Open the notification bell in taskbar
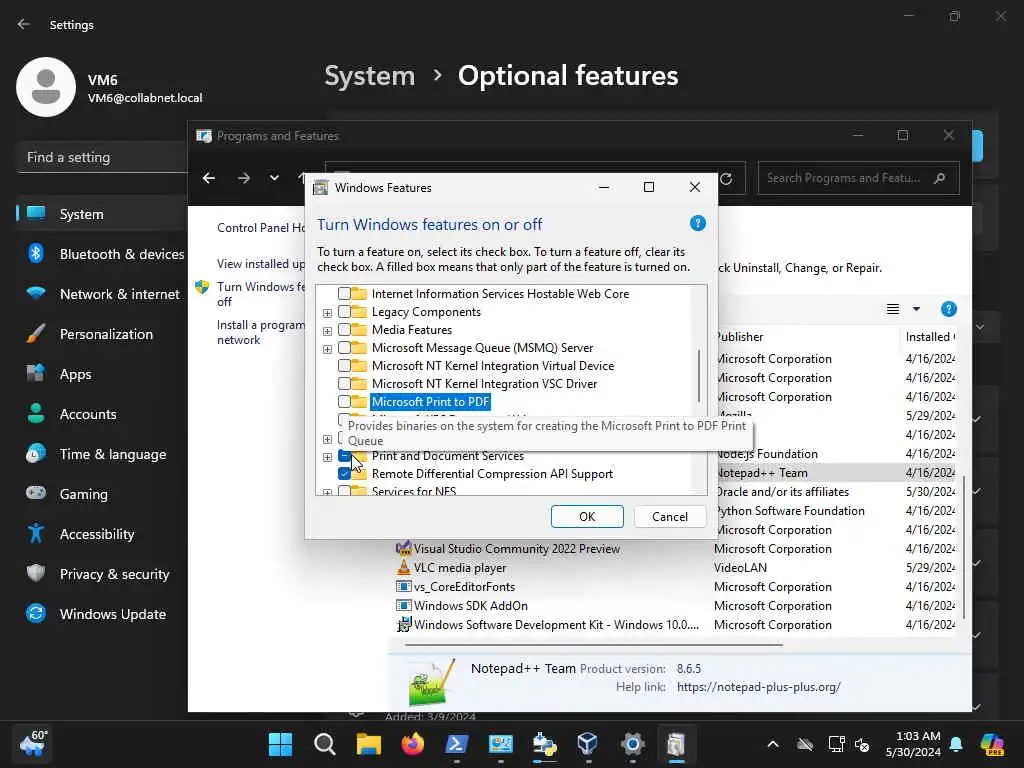This screenshot has height=768, width=1024. point(956,744)
